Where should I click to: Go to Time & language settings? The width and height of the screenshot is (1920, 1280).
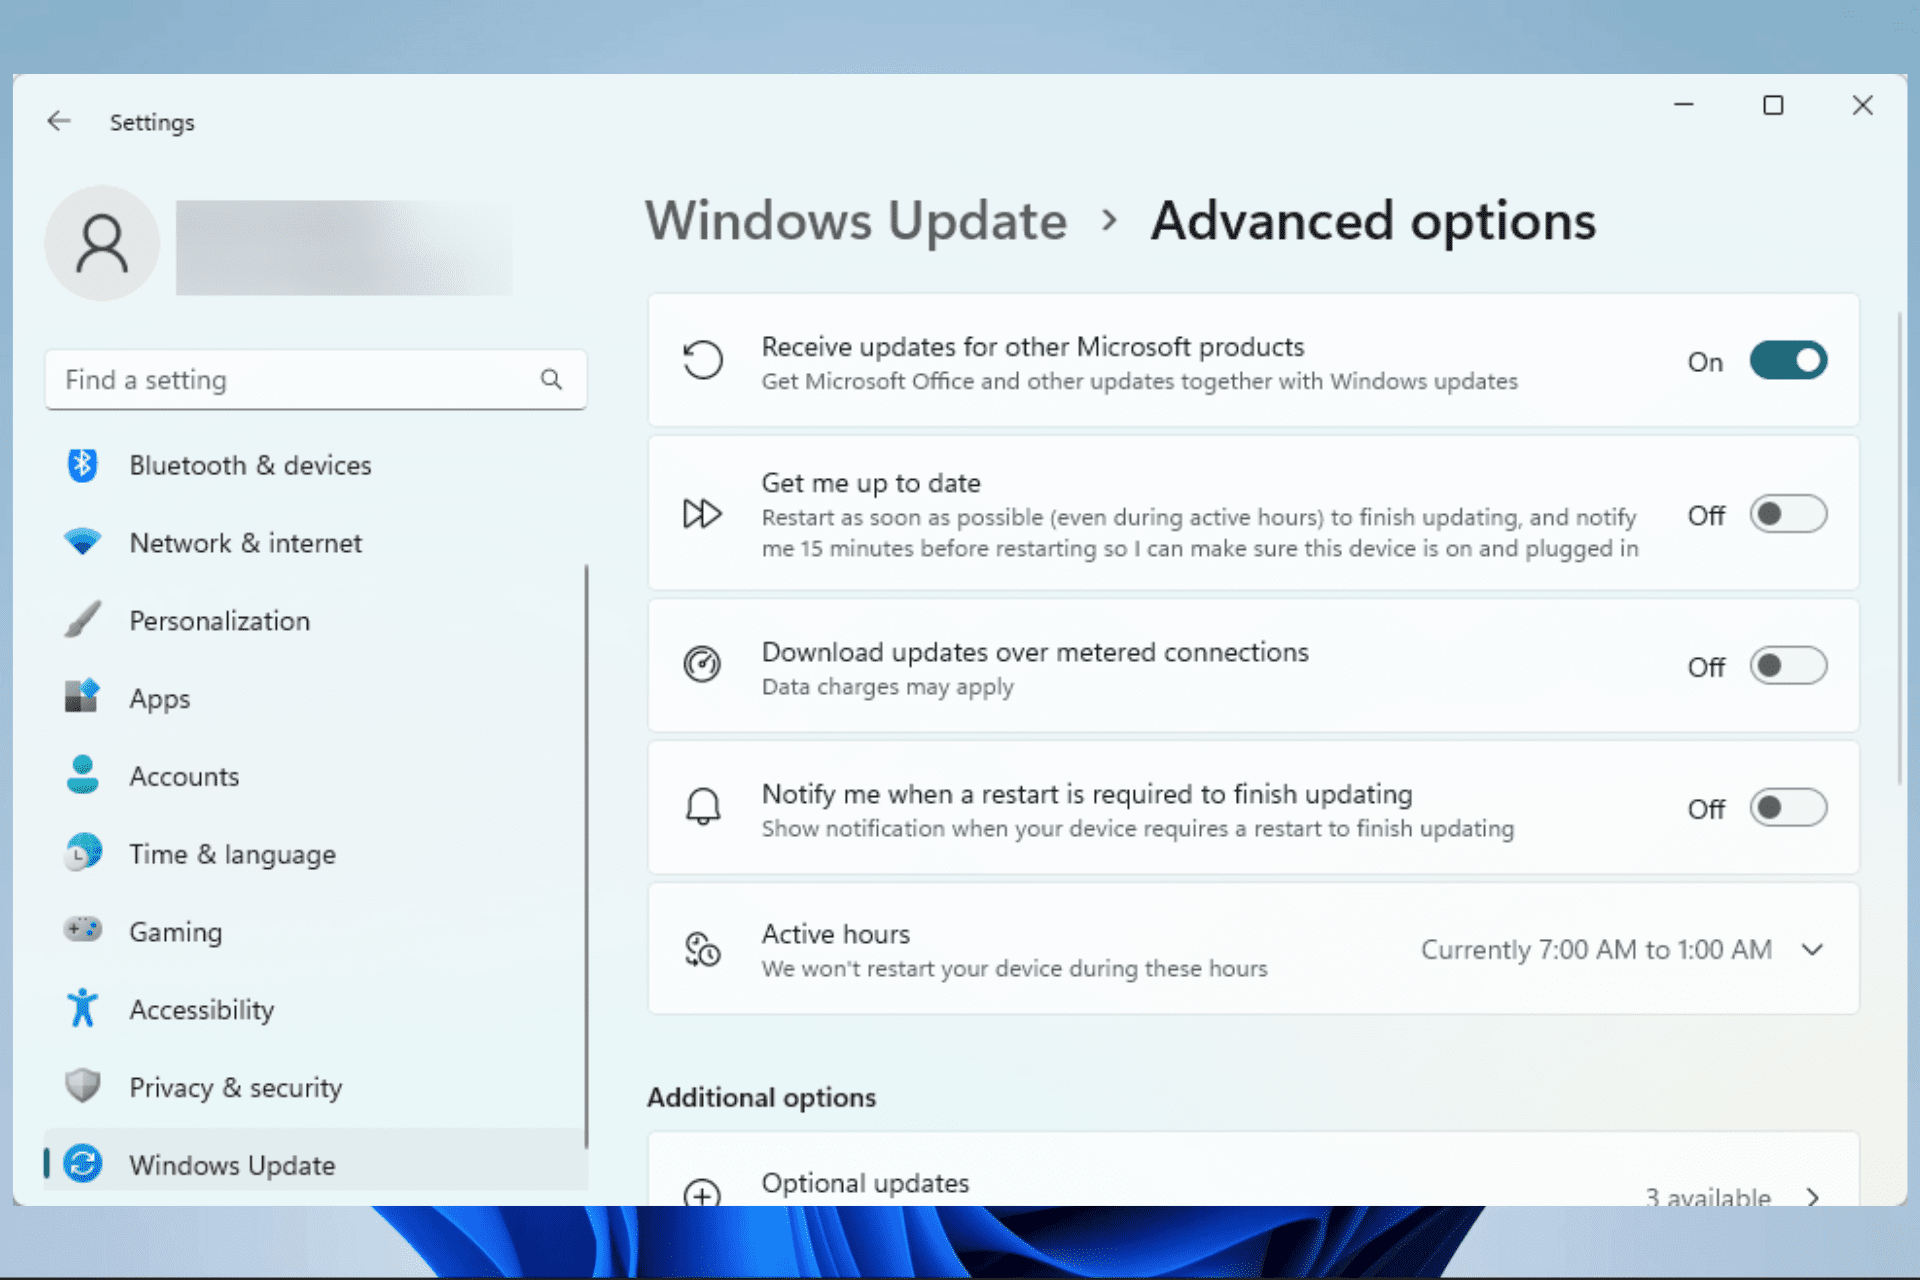tap(232, 854)
